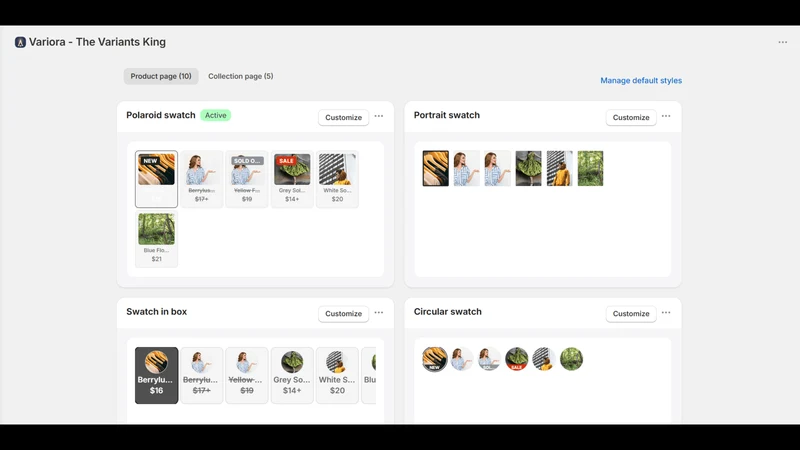This screenshot has height=450, width=800.
Task: Customize the Swatch in box style
Action: click(343, 314)
